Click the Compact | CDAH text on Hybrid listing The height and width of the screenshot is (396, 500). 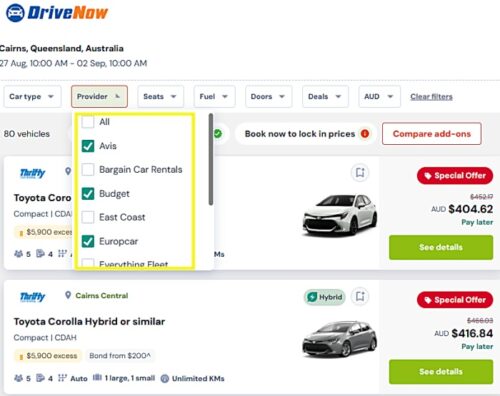[x=45, y=338]
